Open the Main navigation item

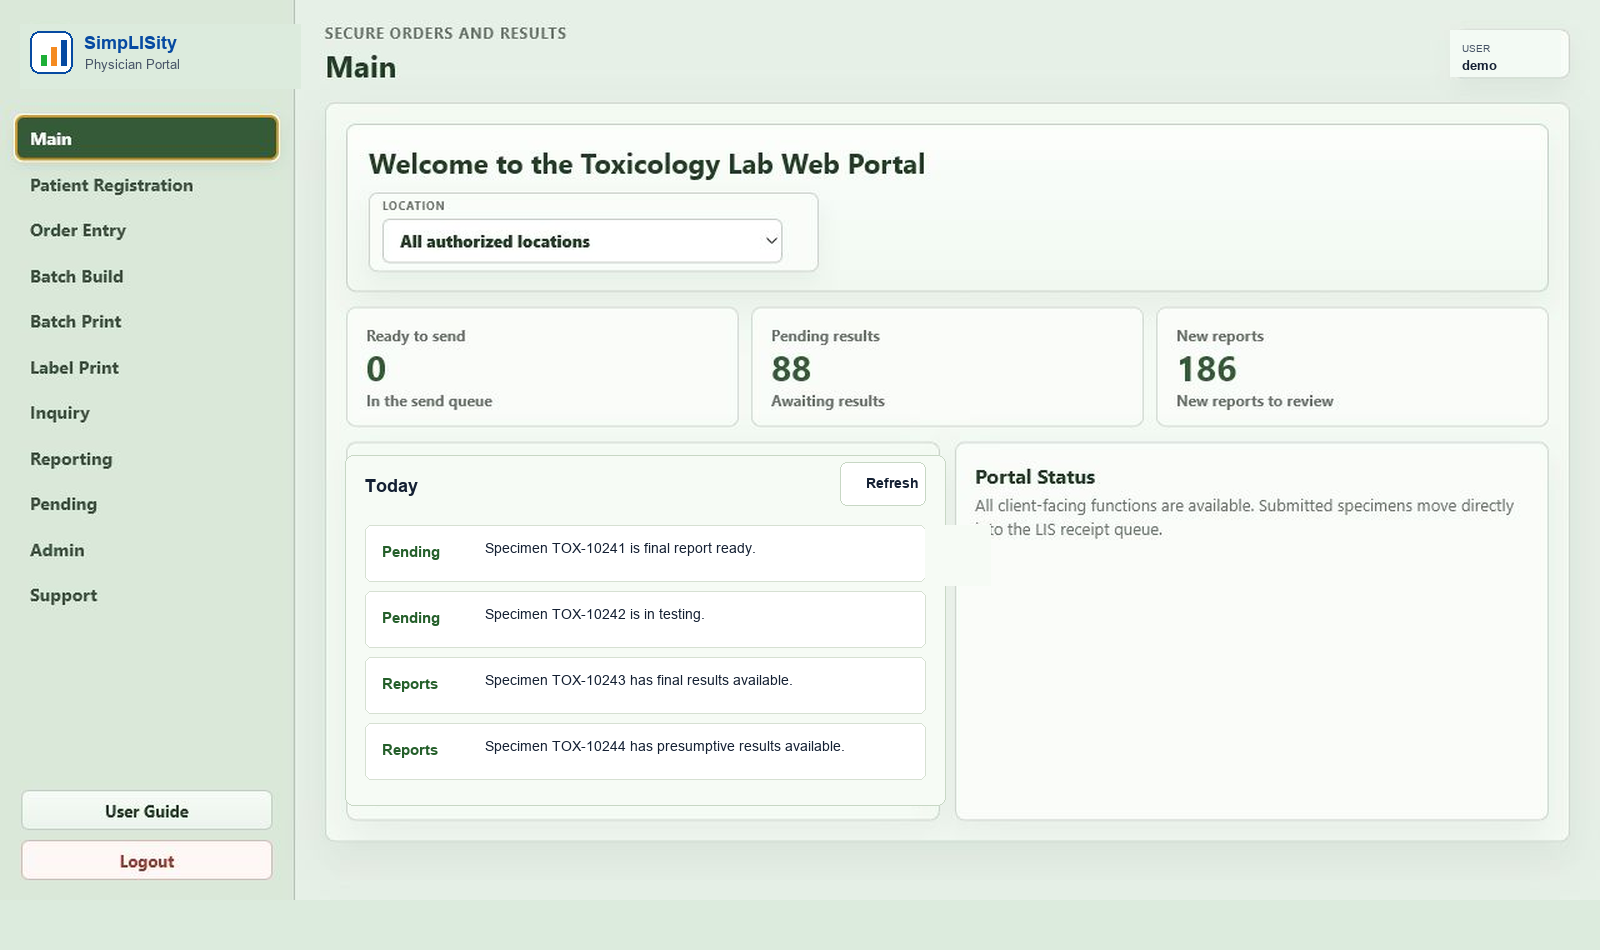[x=147, y=139]
